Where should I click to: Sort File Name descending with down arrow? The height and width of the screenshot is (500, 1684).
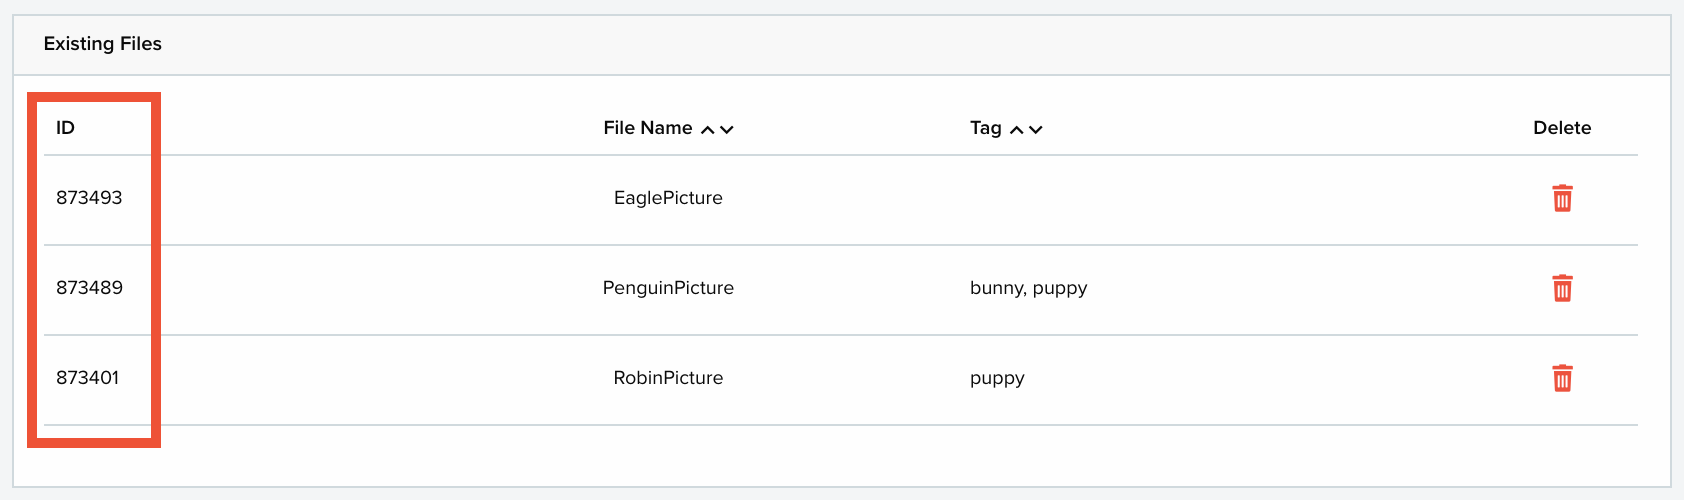pyautogui.click(x=727, y=129)
